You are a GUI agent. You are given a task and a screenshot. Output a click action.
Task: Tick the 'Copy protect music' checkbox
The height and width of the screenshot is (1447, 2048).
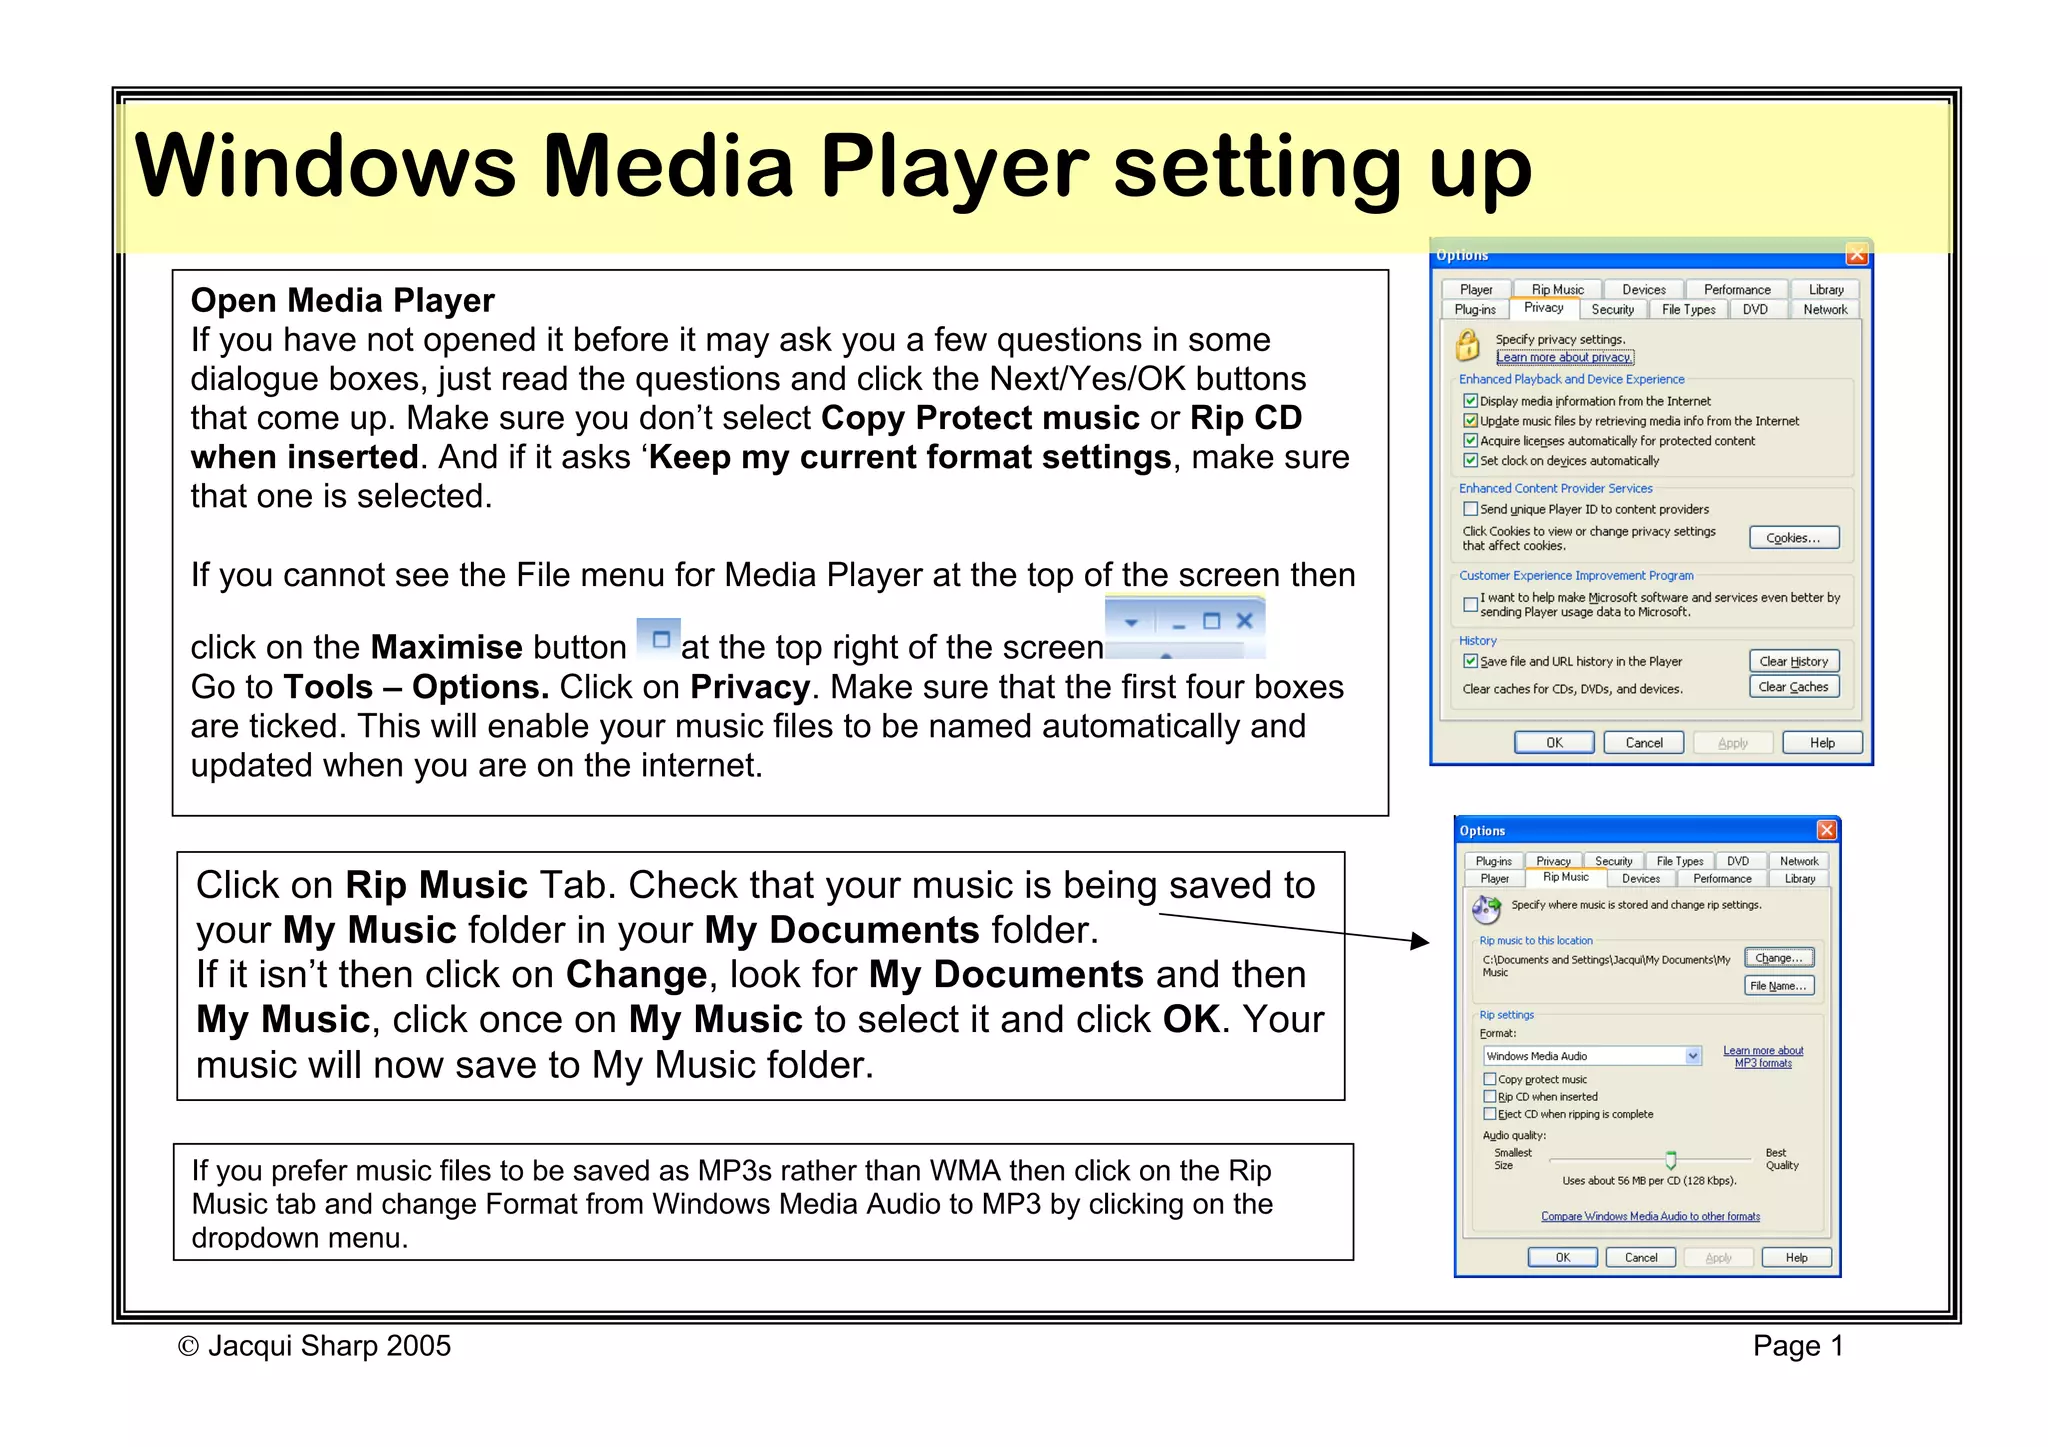(1490, 1079)
